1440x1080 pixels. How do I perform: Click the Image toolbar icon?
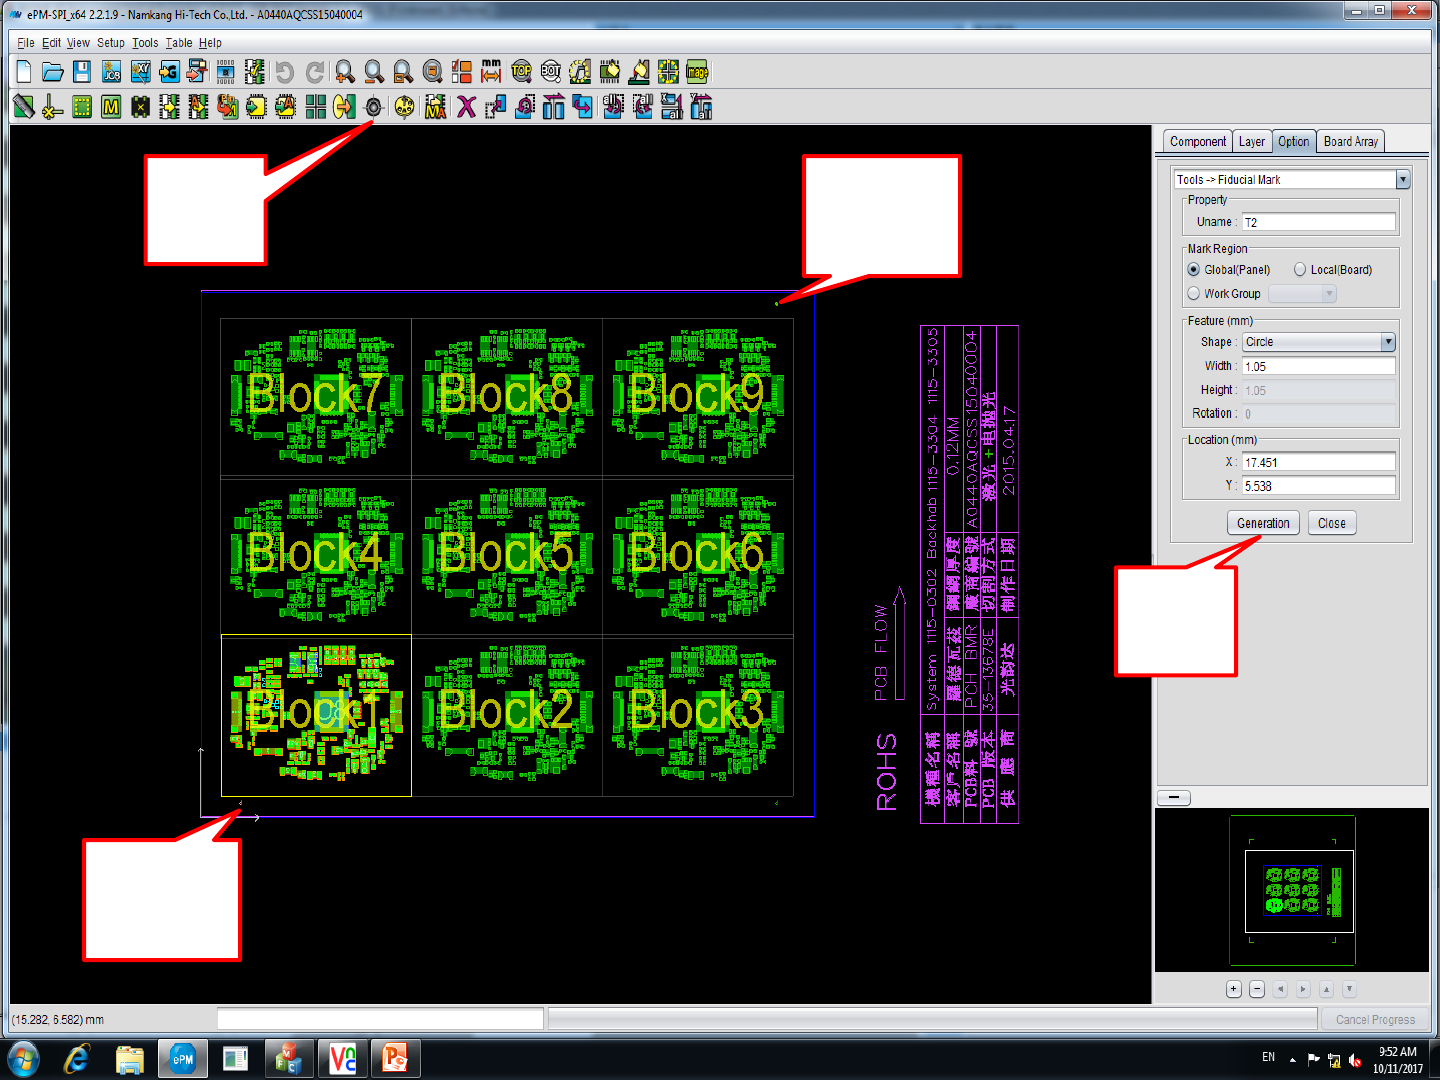coord(697,72)
